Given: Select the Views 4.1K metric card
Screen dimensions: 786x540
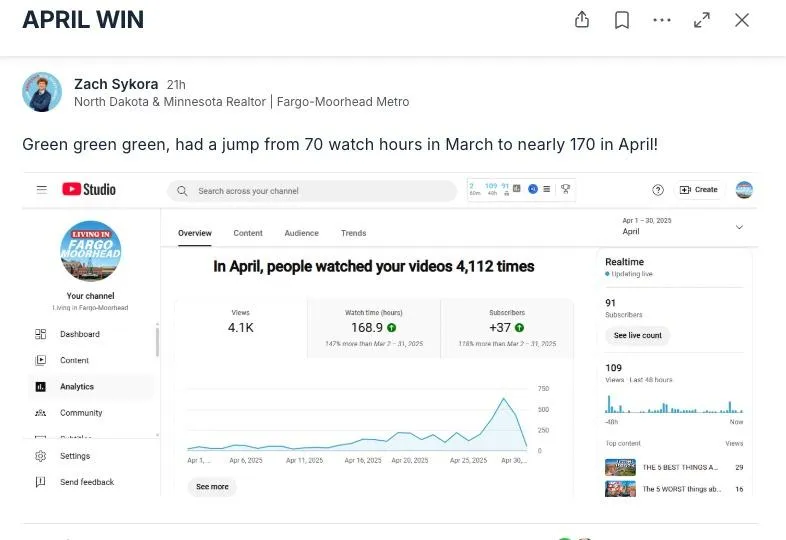Looking at the screenshot, I should pos(241,328).
